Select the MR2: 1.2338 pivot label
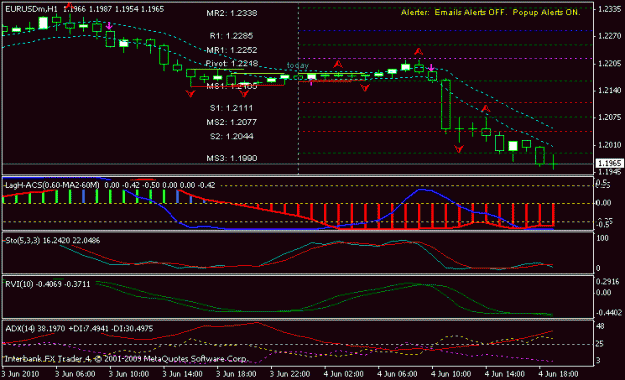 [x=232, y=13]
